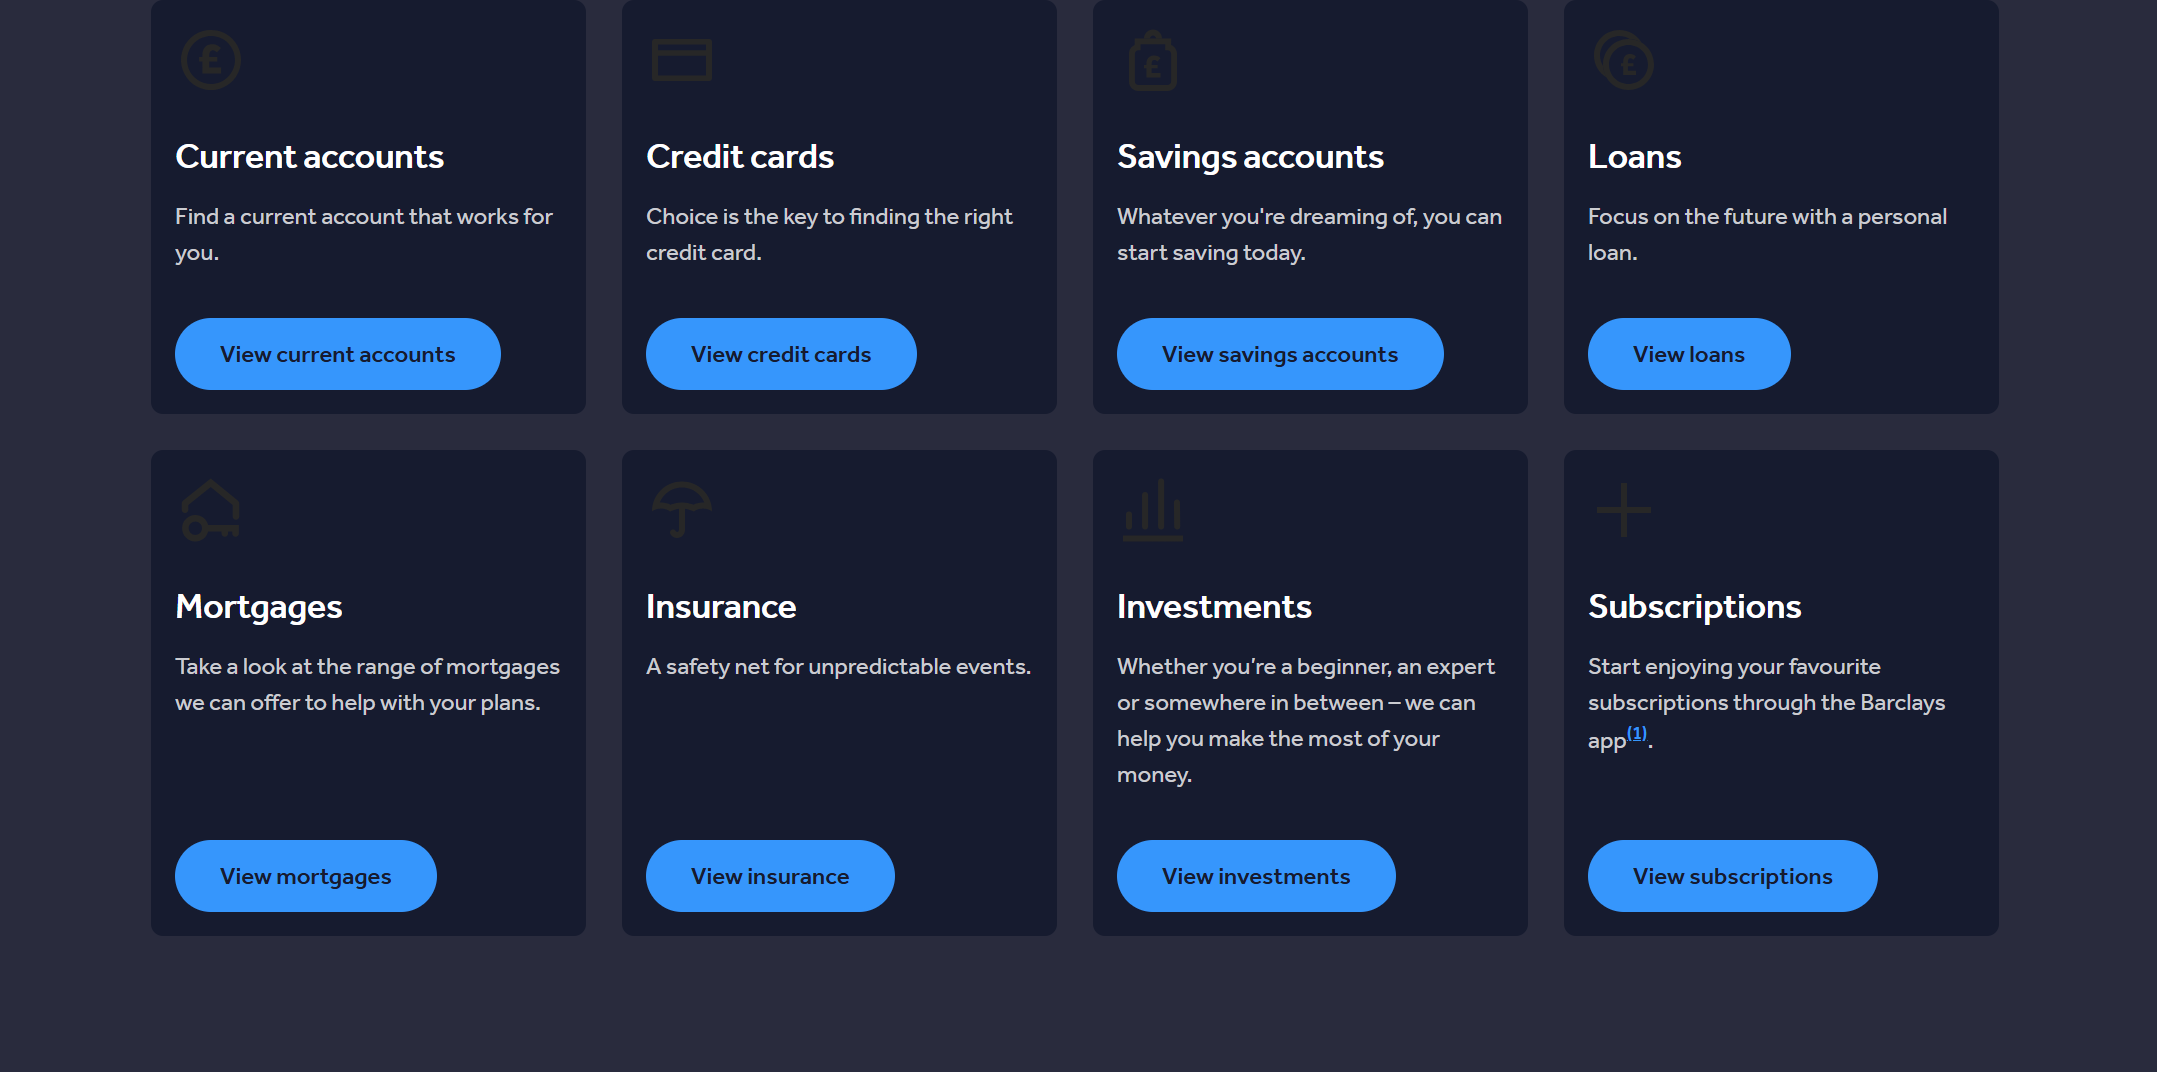The height and width of the screenshot is (1072, 2157).
Task: Click the Mortgages card heading
Action: [x=259, y=607]
